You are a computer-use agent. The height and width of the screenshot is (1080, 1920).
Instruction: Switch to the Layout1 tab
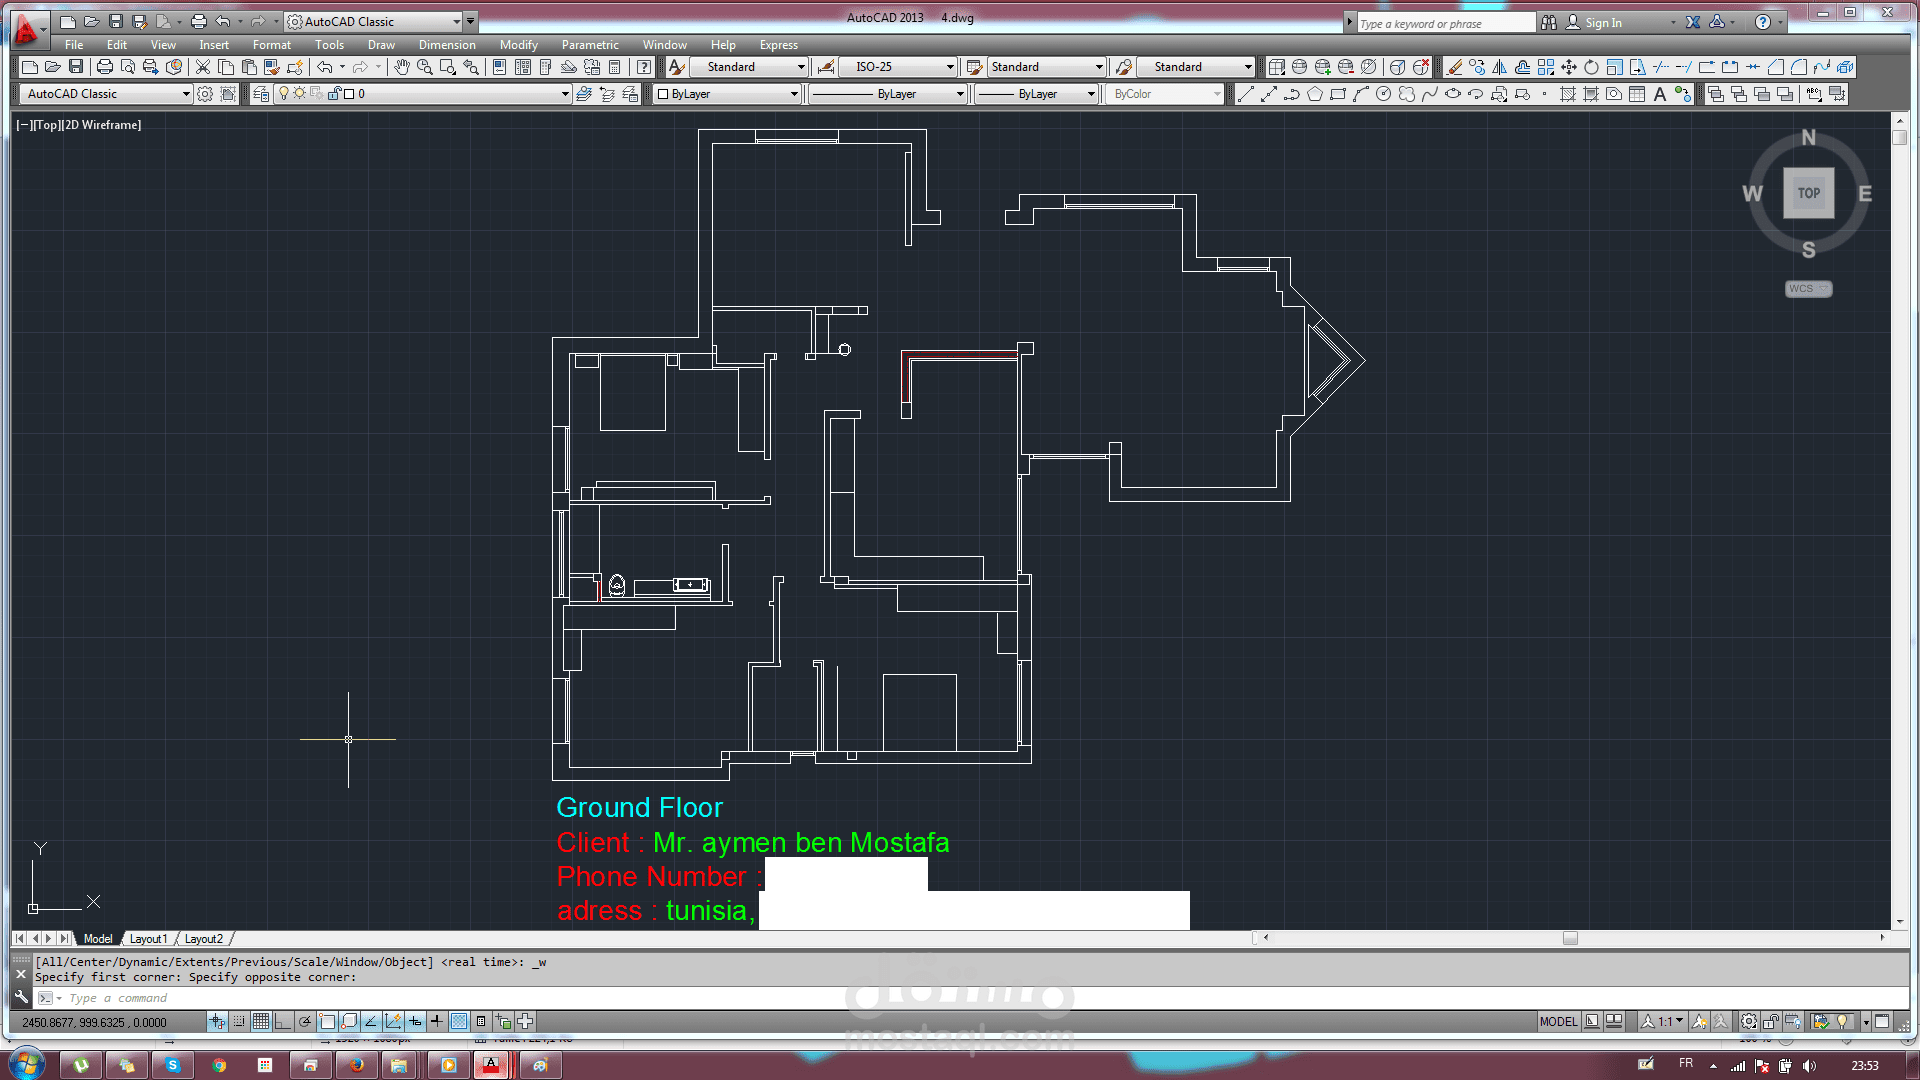coord(148,939)
